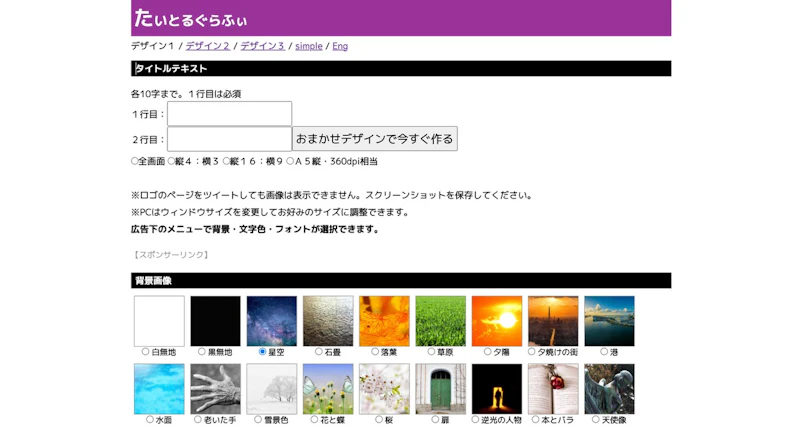The width and height of the screenshot is (800, 432).
Task: Focus the ２行目 text input field
Action: click(x=230, y=139)
